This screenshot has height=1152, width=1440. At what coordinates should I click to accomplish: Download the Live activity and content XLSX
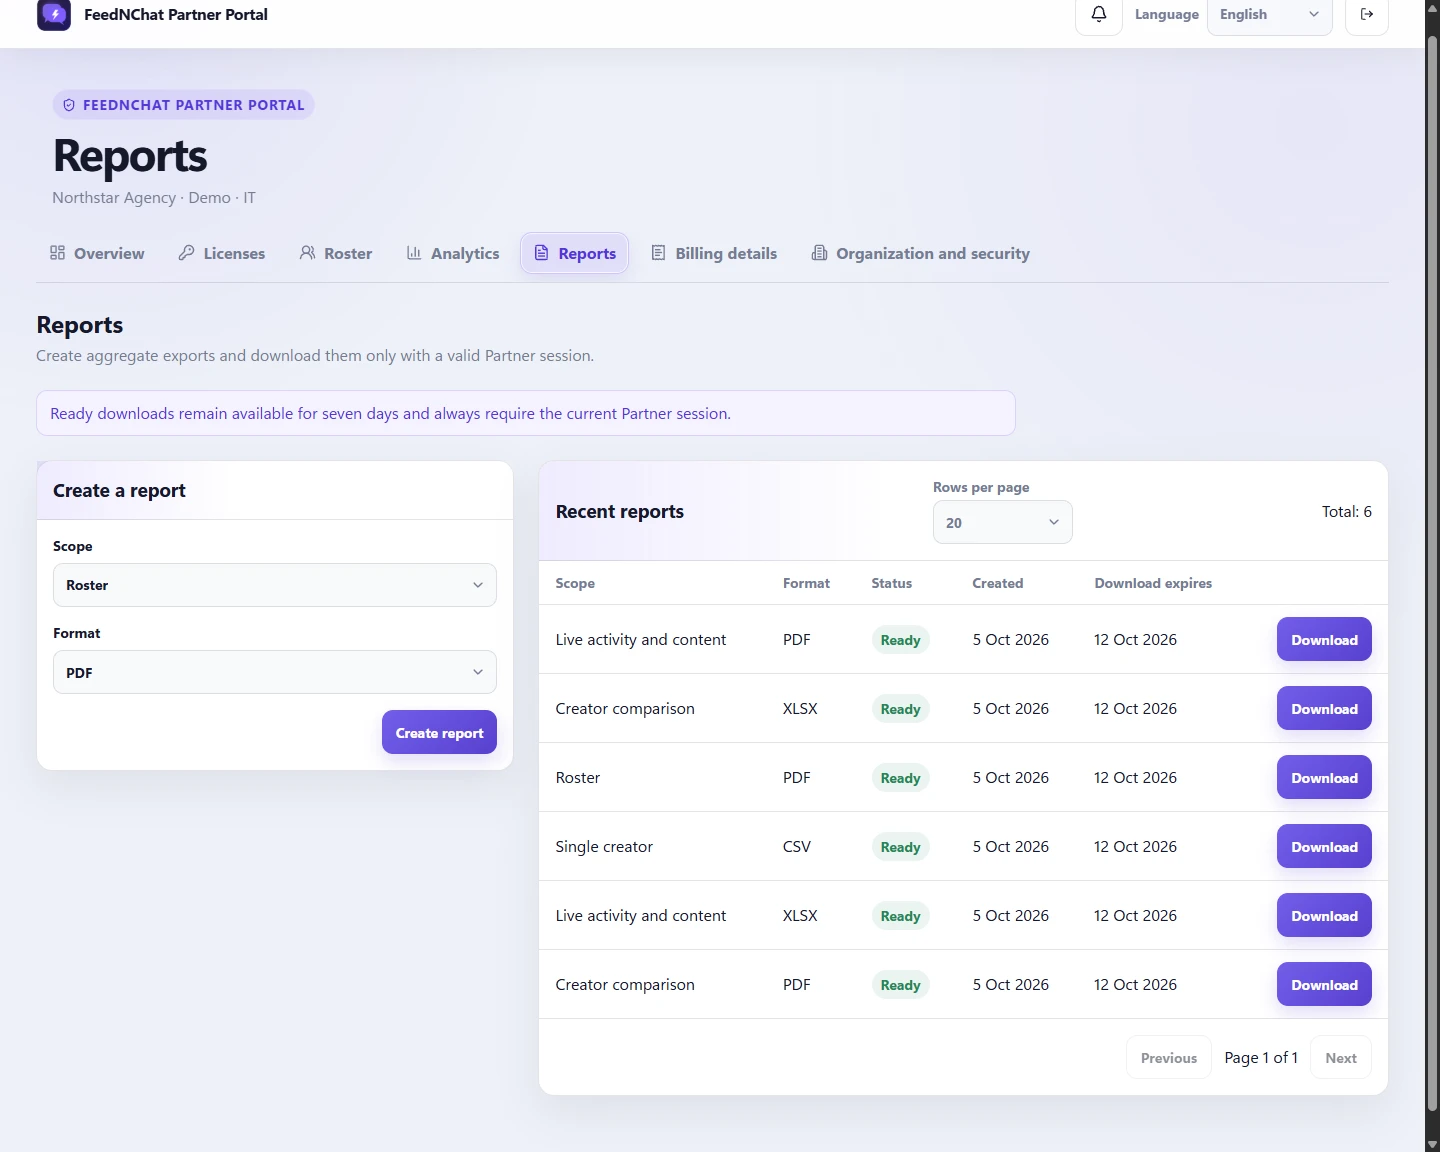(1324, 916)
